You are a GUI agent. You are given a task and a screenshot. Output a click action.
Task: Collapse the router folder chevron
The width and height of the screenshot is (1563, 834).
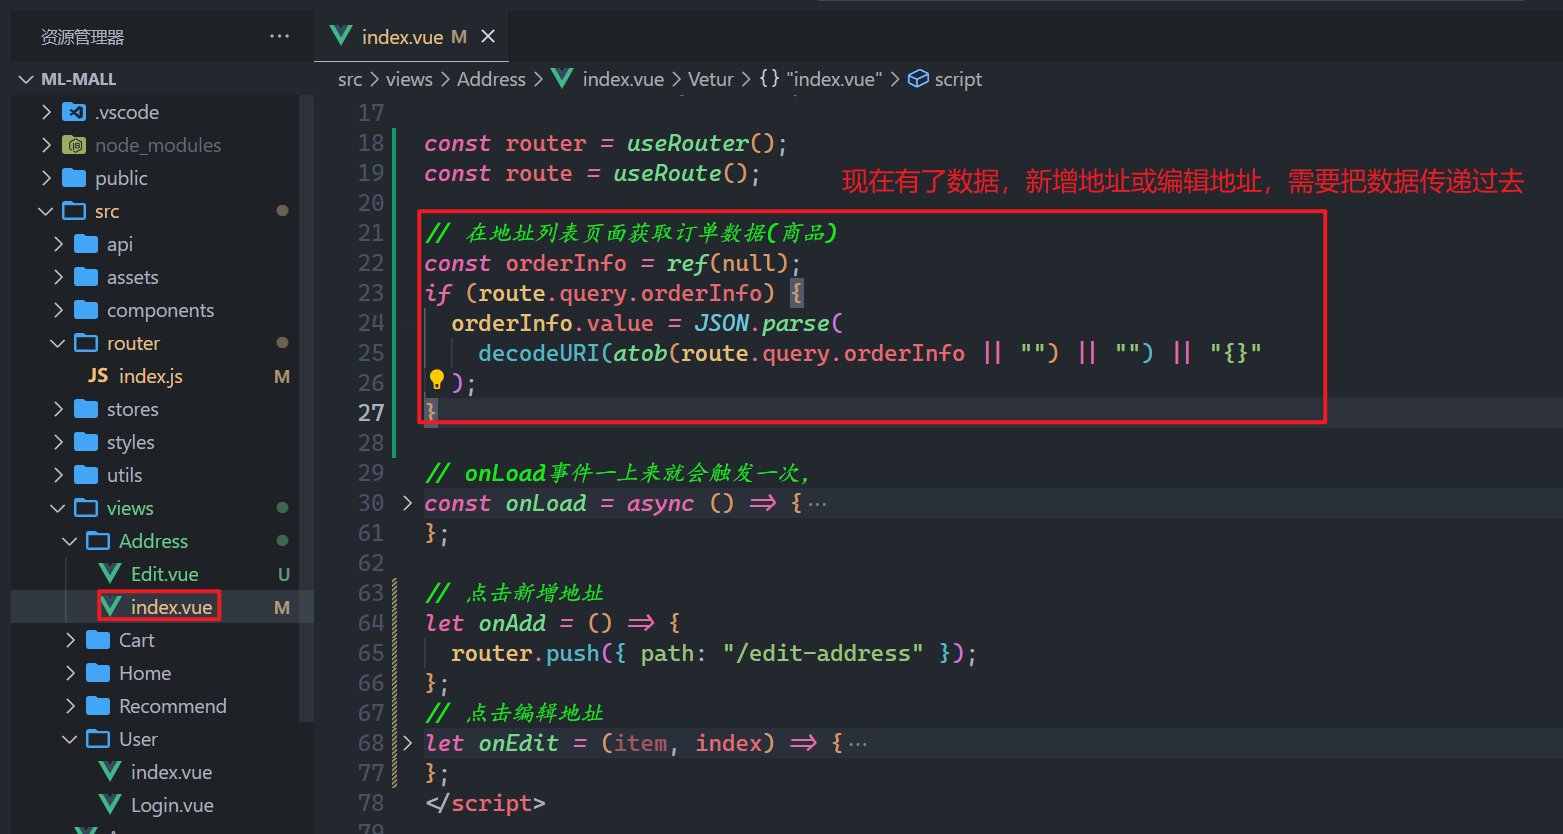(x=58, y=343)
